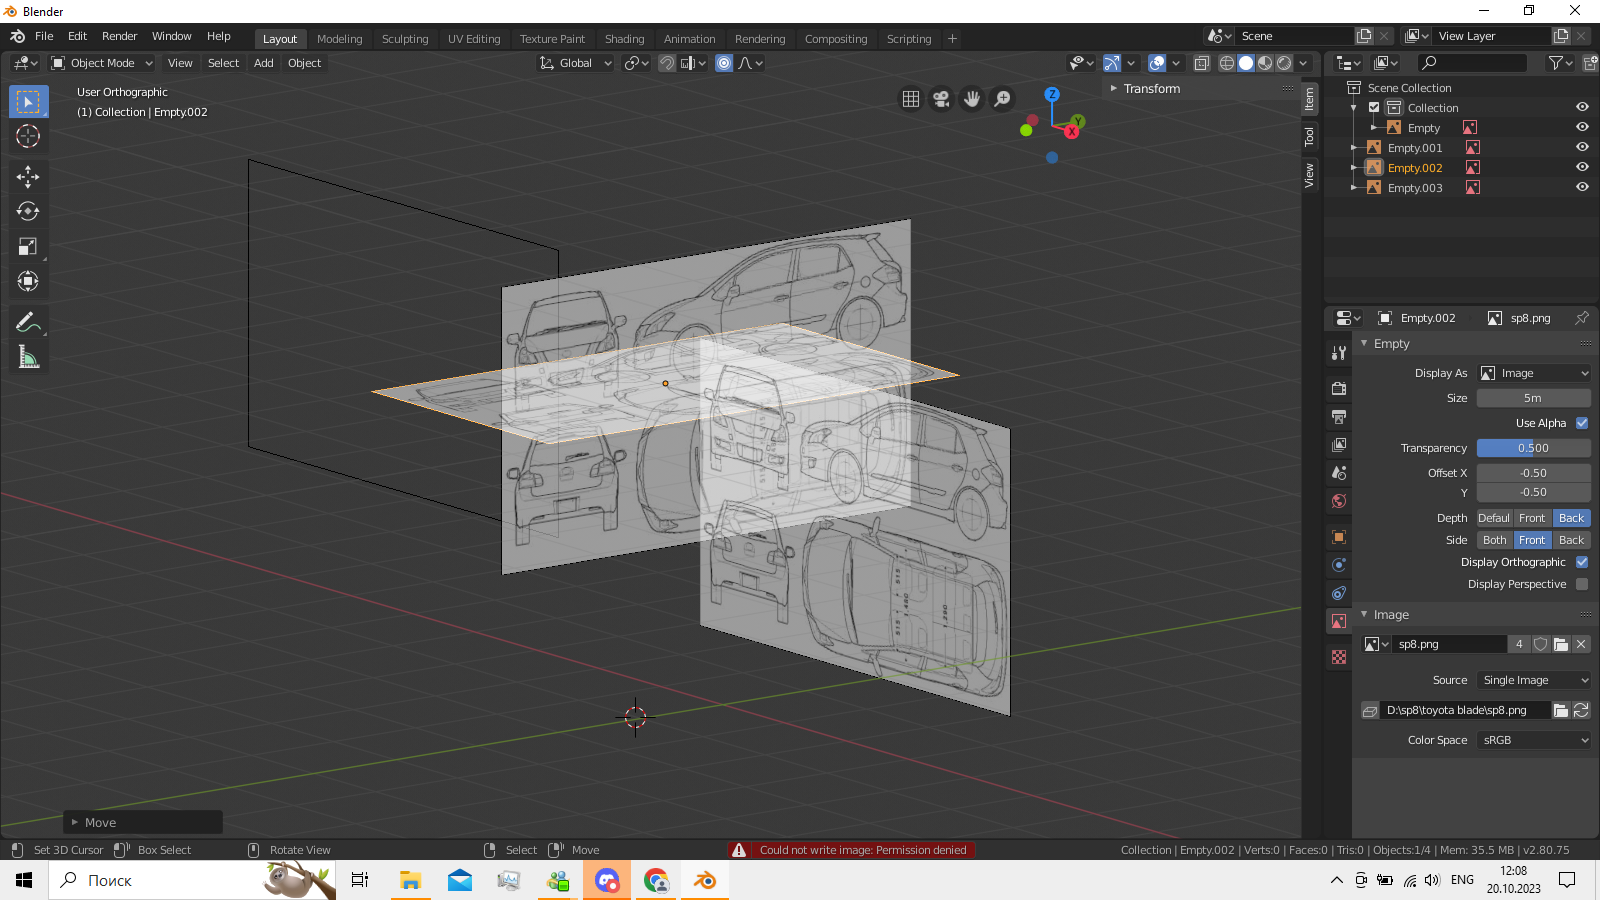Viewport: 1600px width, 900px height.
Task: Set Depth to Default
Action: [x=1495, y=518]
